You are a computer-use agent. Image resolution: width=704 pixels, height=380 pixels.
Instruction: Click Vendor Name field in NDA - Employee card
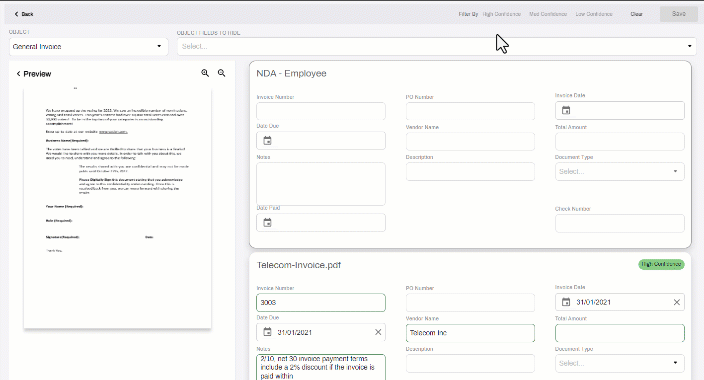click(470, 141)
